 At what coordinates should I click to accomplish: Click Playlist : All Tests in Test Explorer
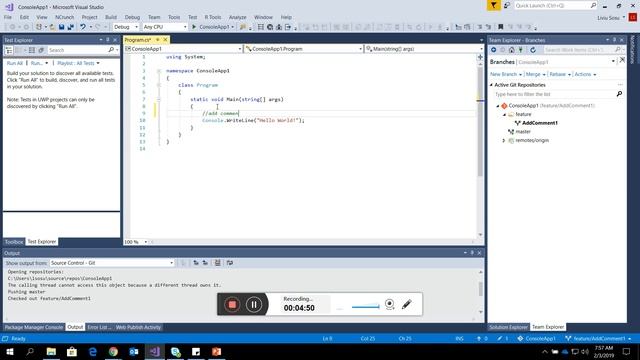78,63
